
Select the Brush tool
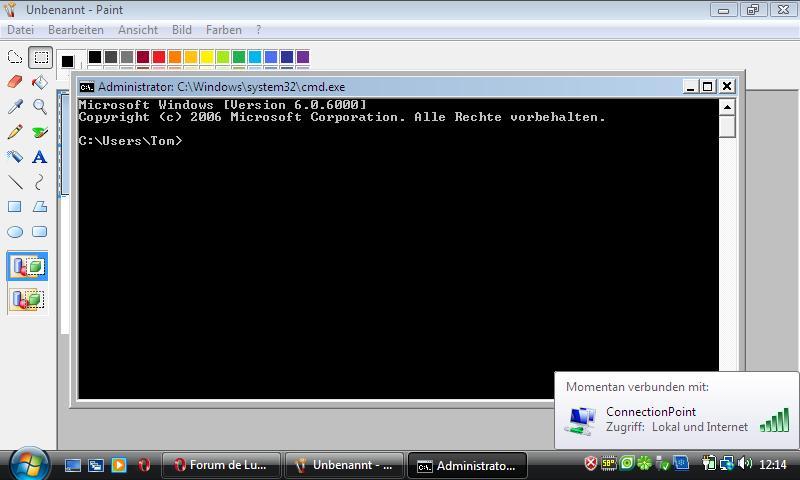[x=40, y=132]
